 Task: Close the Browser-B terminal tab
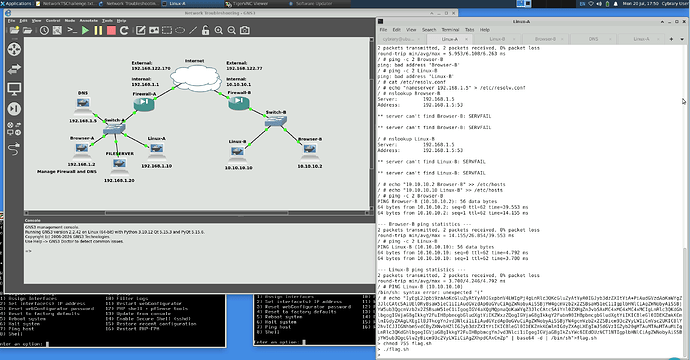point(562,39)
